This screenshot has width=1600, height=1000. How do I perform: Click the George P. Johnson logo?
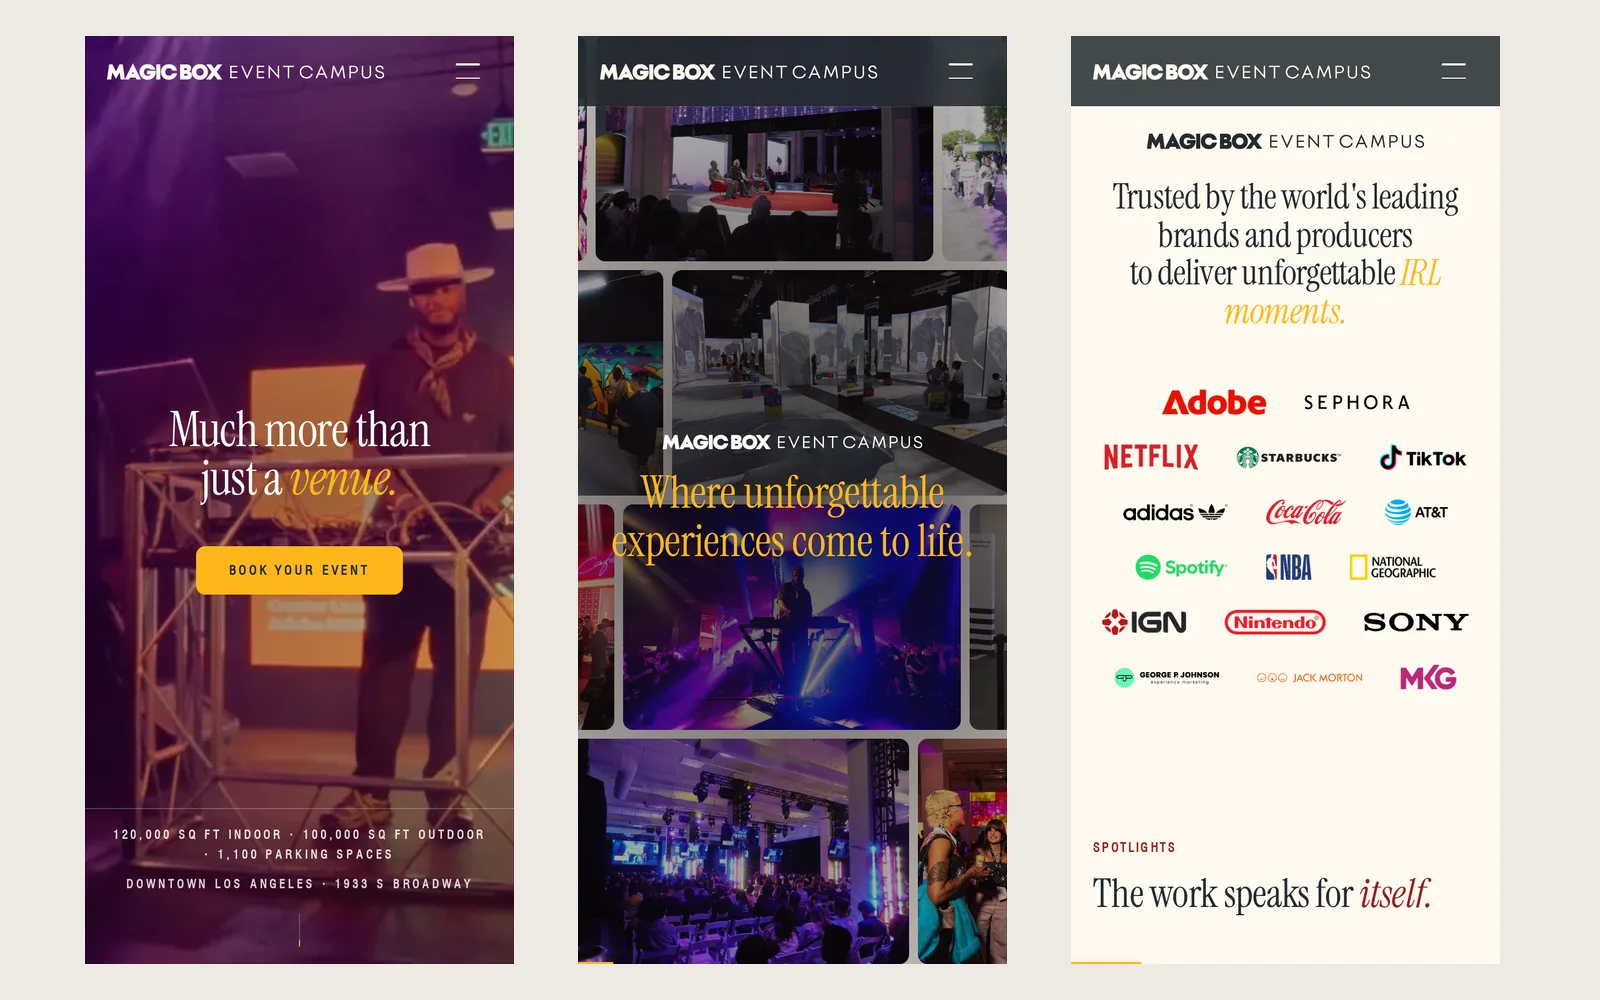(1167, 677)
